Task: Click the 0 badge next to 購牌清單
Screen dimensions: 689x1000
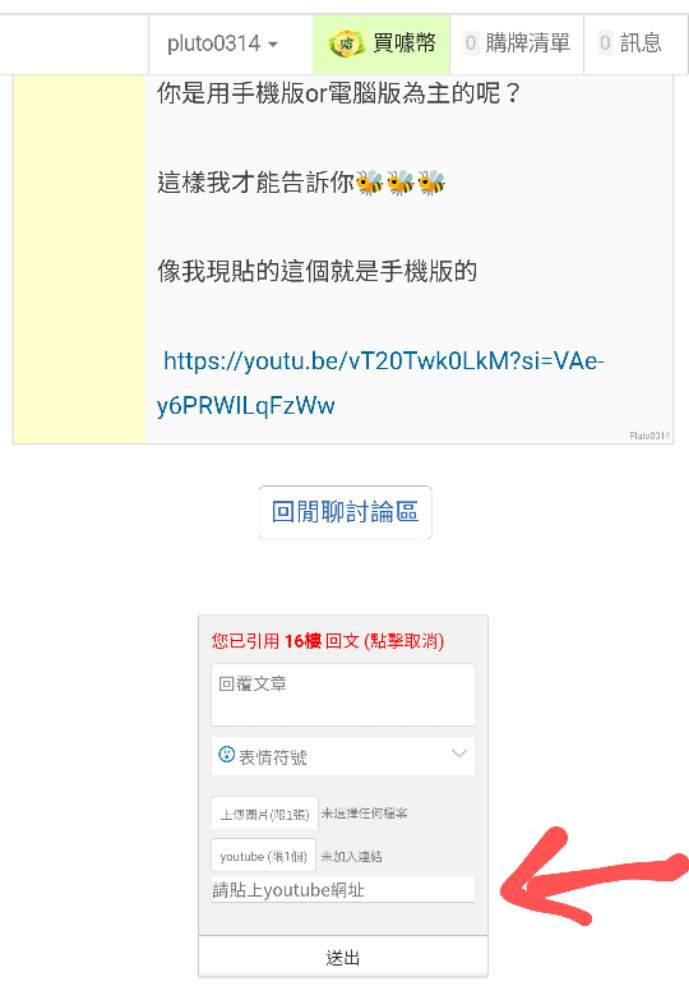Action: coord(471,43)
